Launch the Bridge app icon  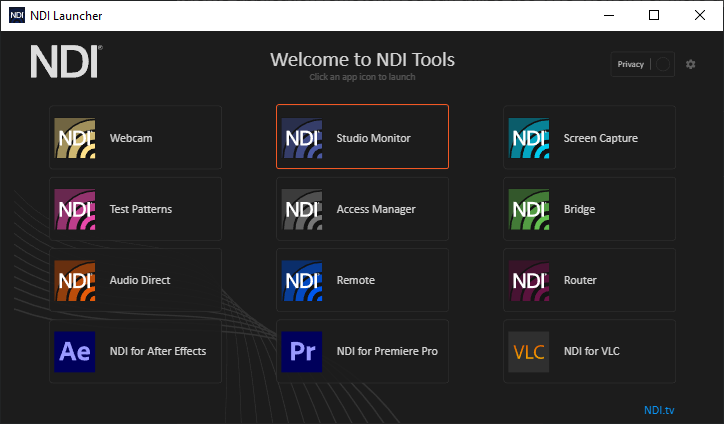point(529,209)
